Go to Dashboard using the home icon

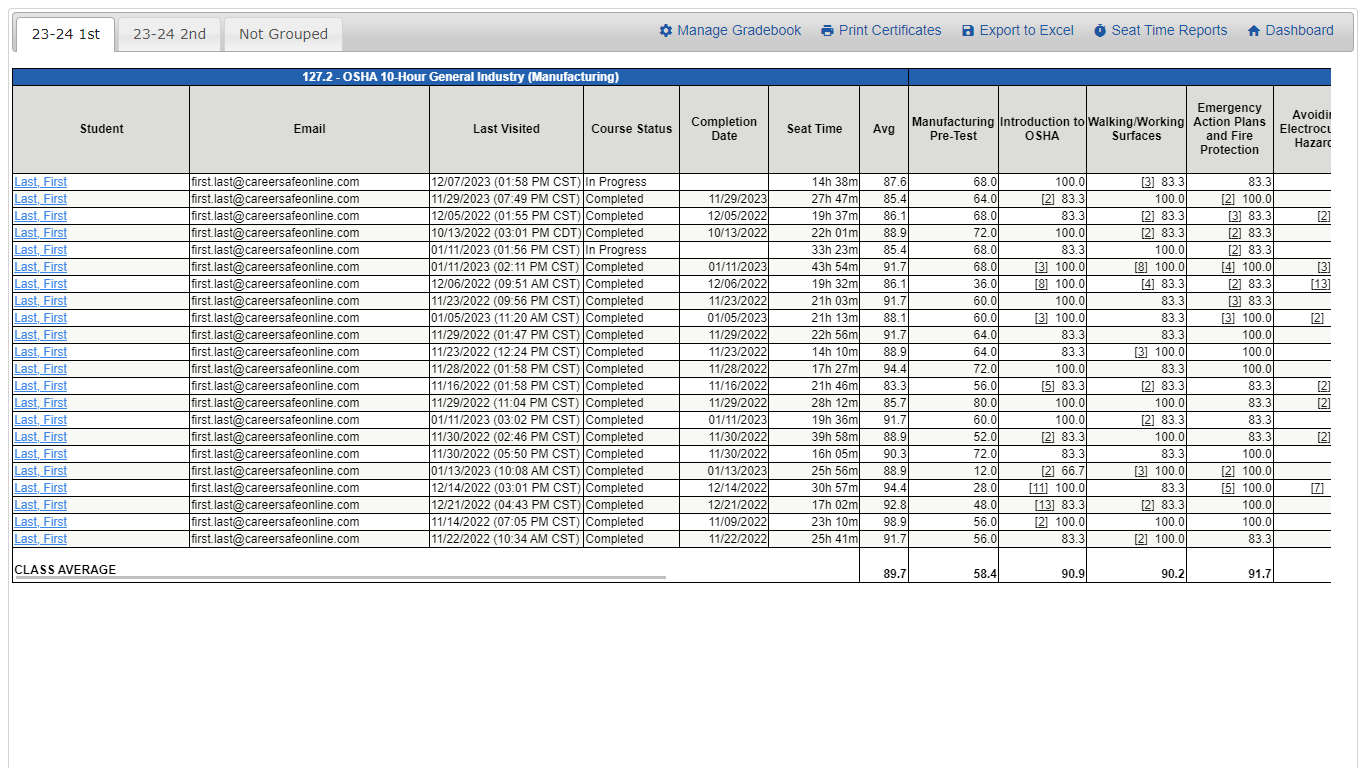point(1254,31)
